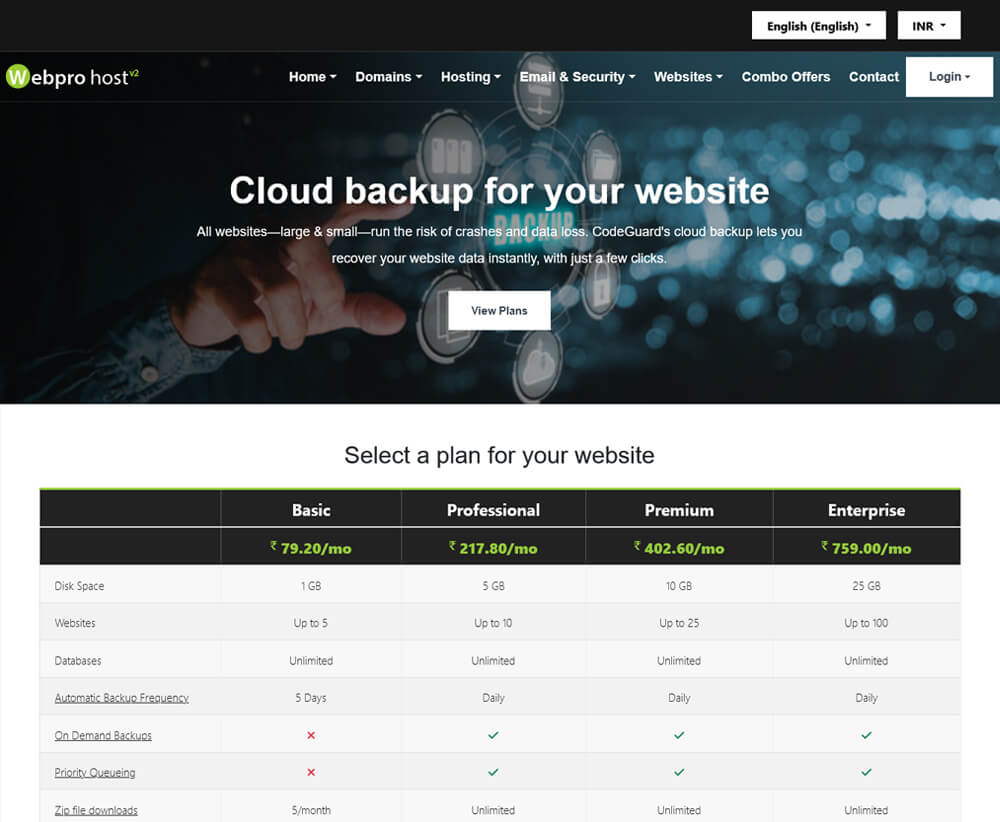Click the Webpro host logo

pyautogui.click(x=72, y=77)
